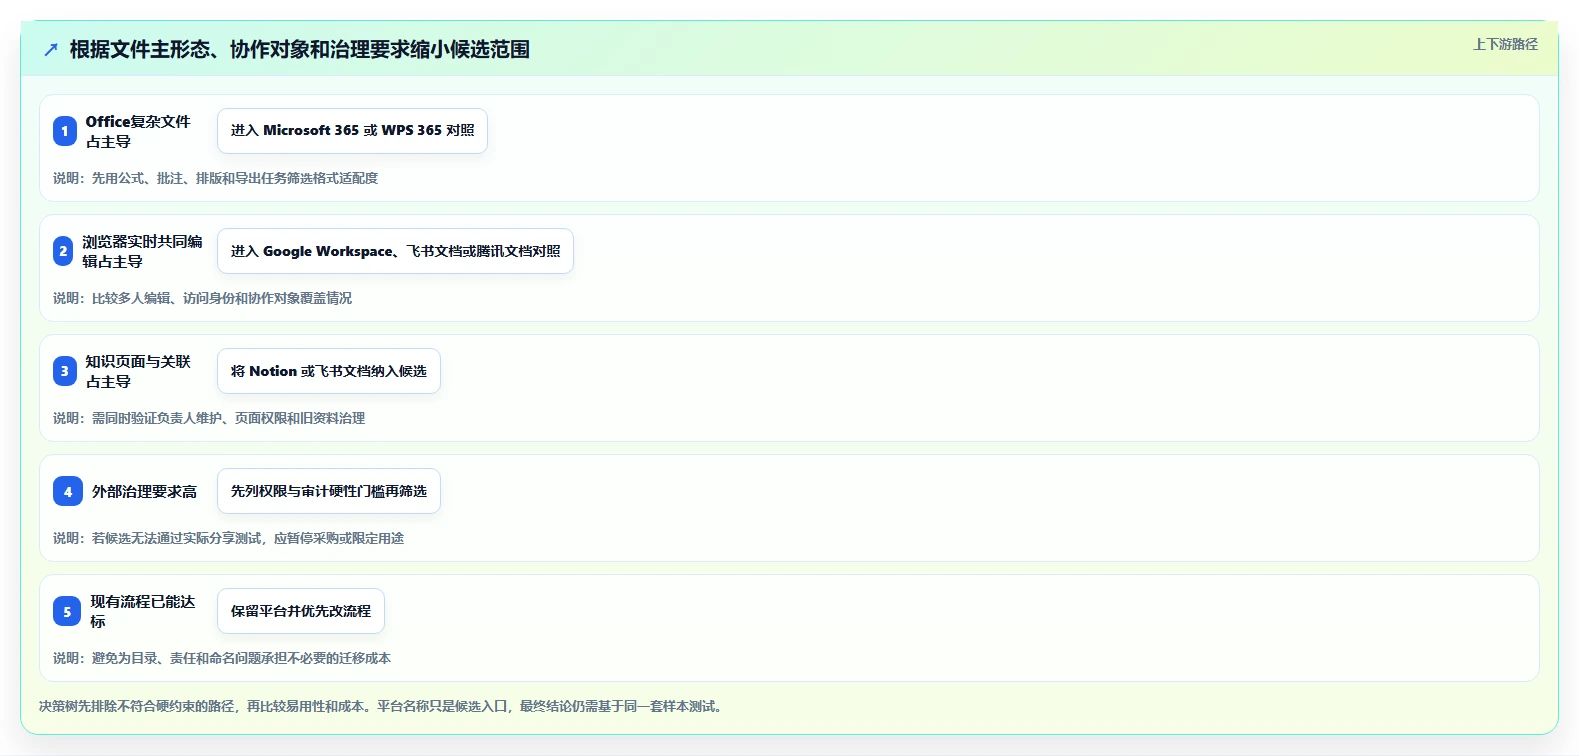The width and height of the screenshot is (1579, 756).
Task: Click 将 Notion 或飞书文档纳入候选
Action: pyautogui.click(x=329, y=371)
